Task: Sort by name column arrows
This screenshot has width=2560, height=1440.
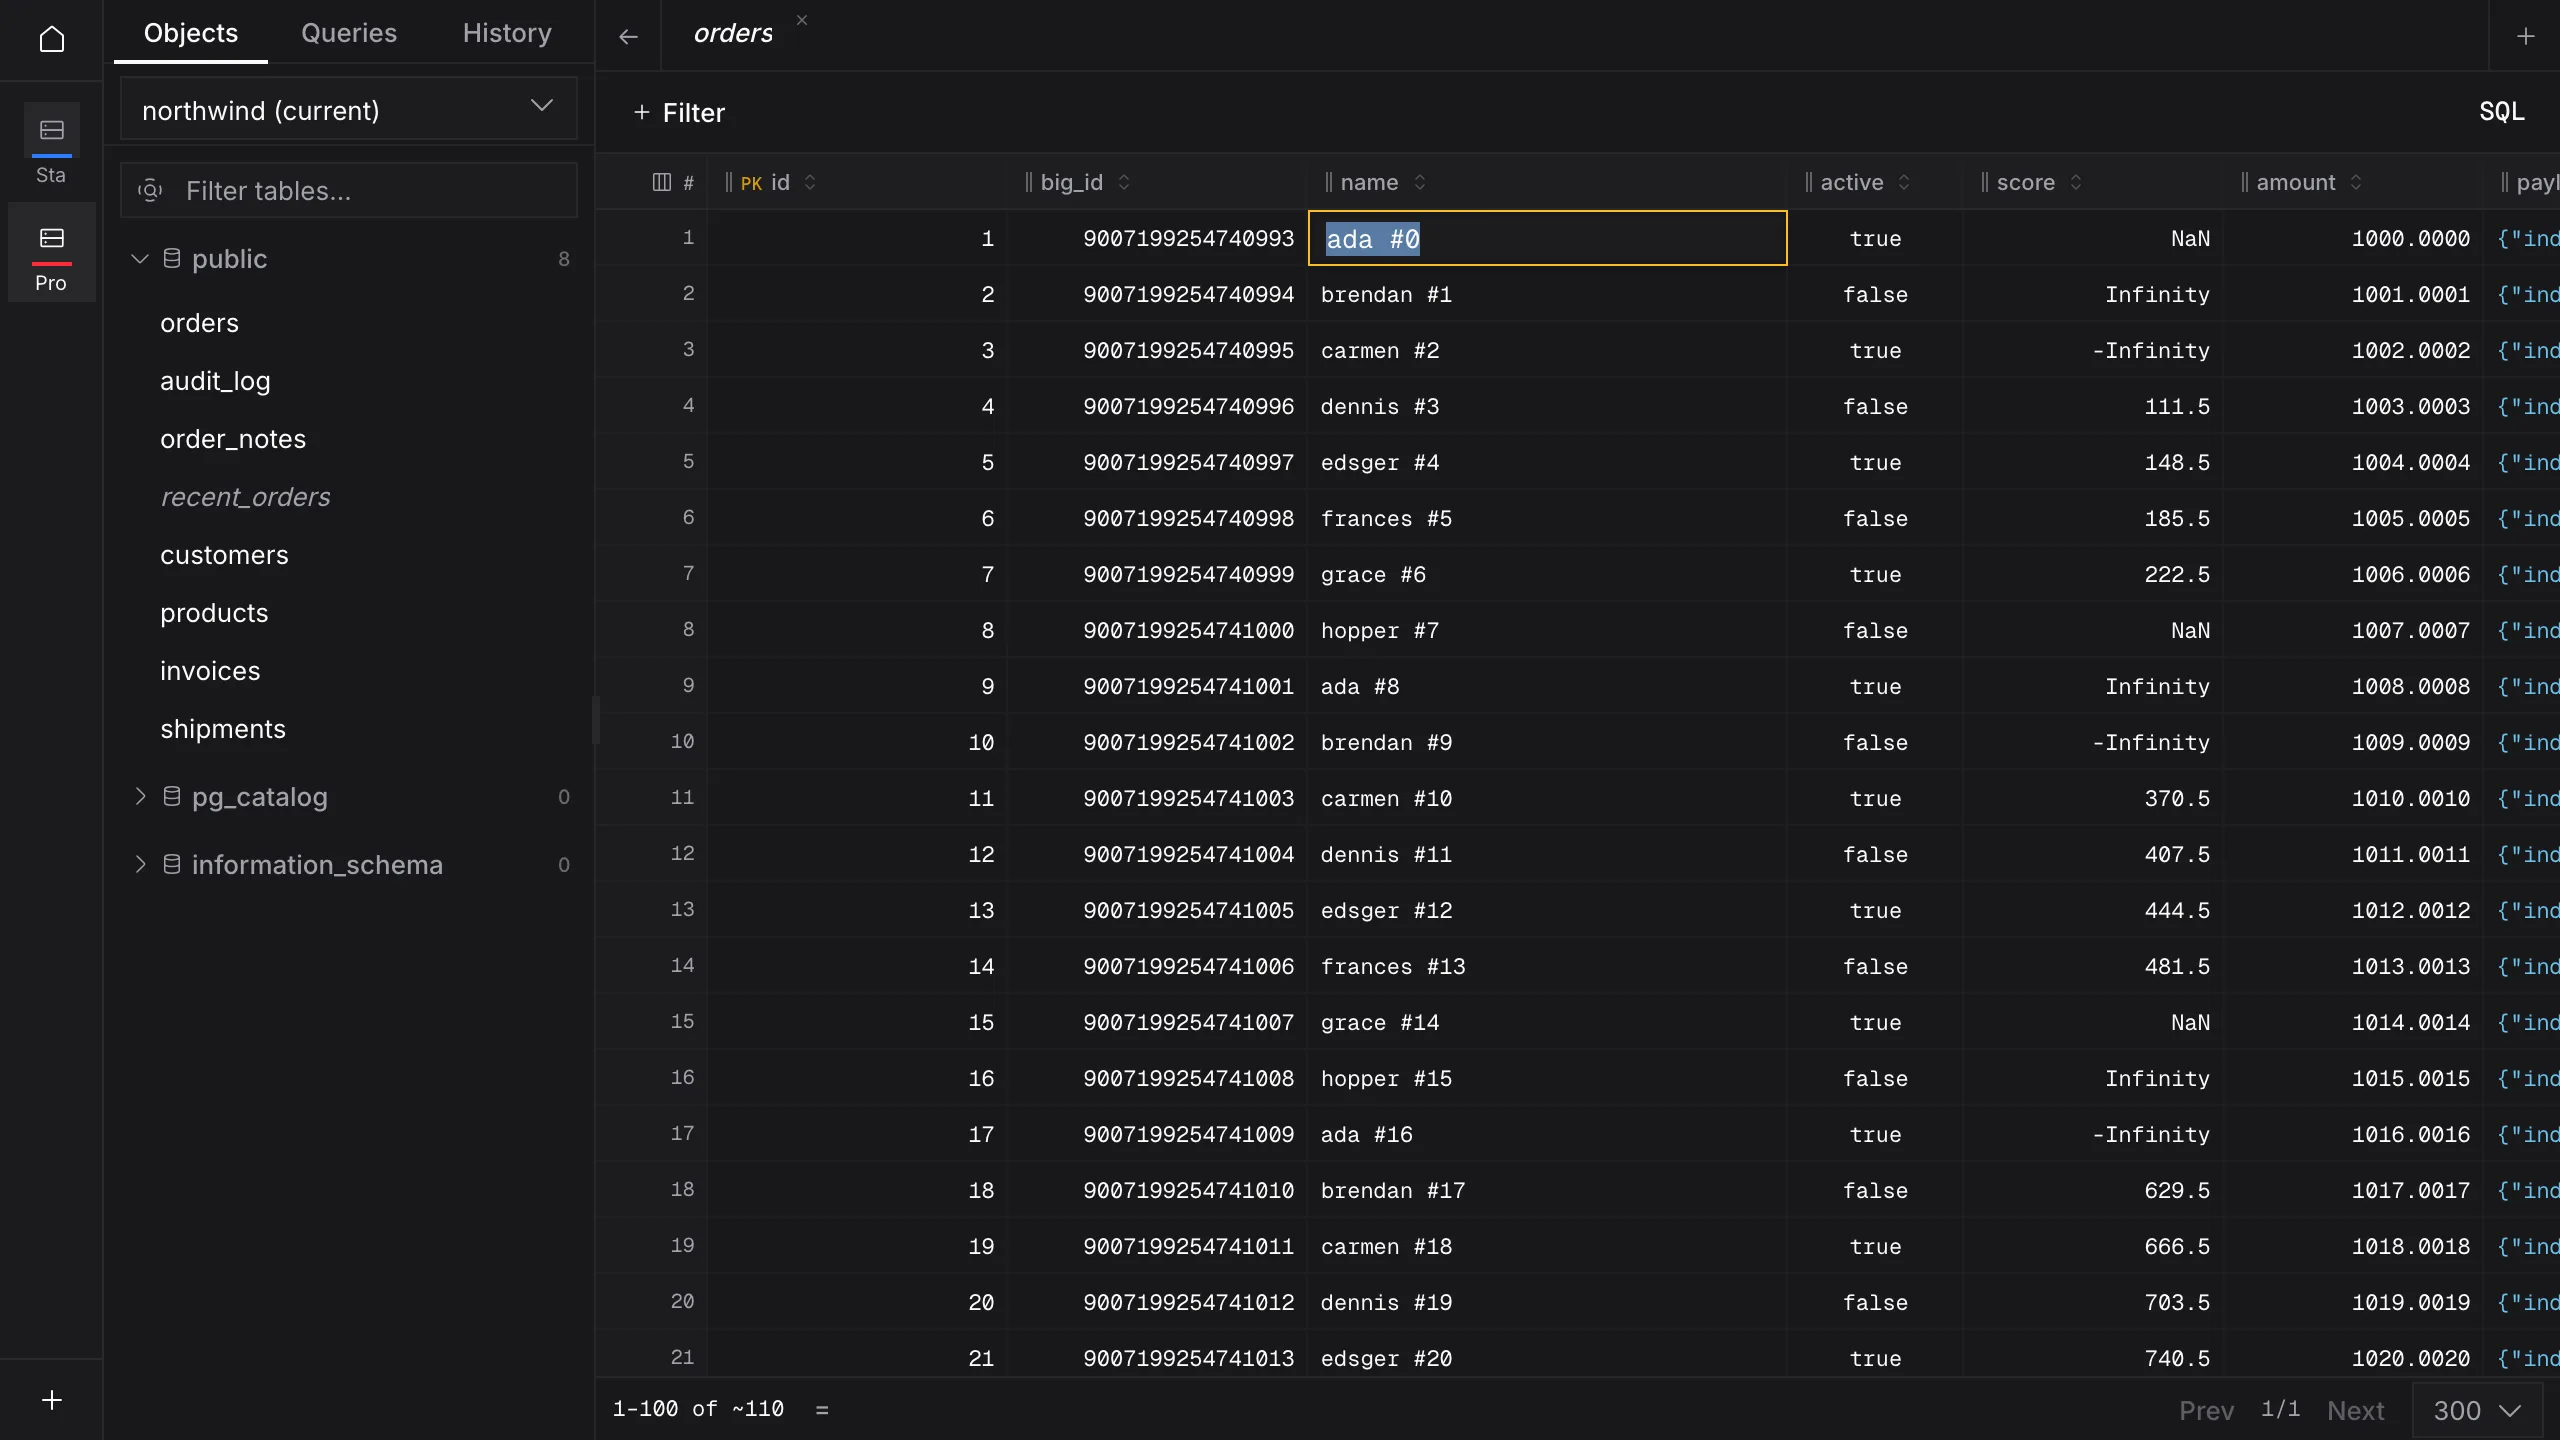Action: click(1420, 182)
